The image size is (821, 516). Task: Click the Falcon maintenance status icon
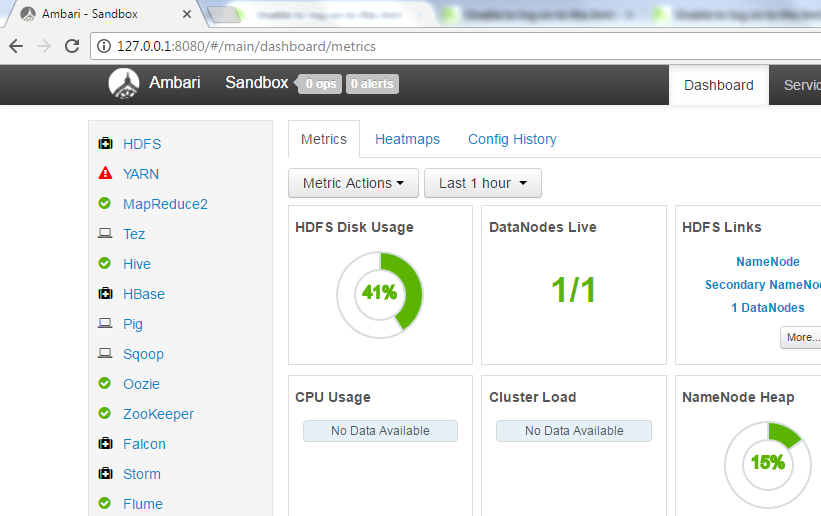(x=105, y=444)
